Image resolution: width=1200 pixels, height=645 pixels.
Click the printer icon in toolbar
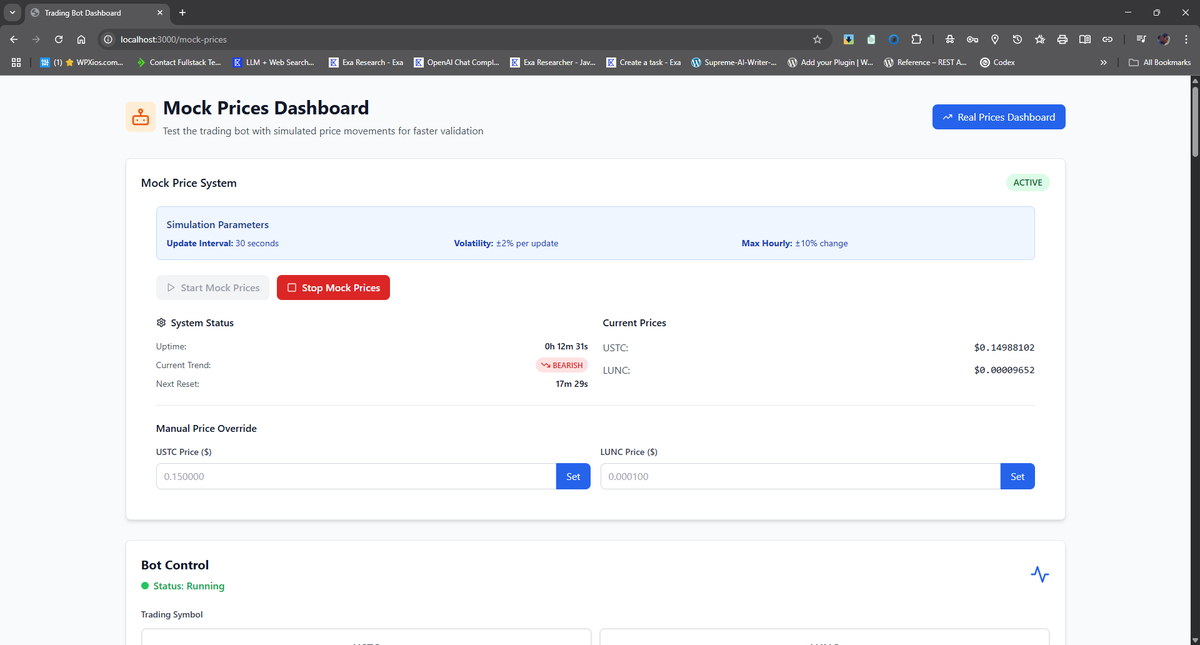1062,39
